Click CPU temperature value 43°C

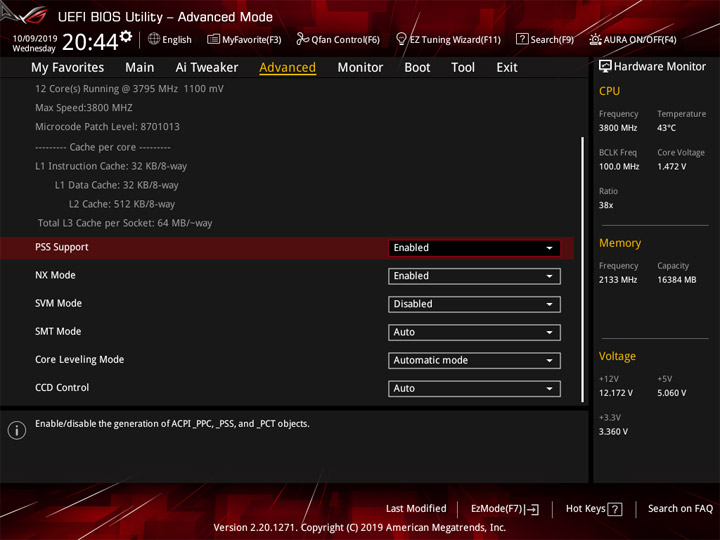(x=666, y=128)
